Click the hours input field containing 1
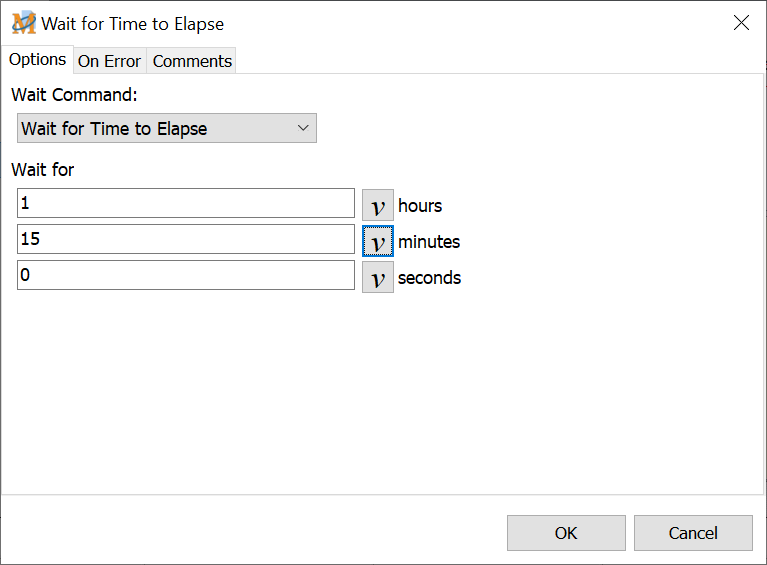This screenshot has width=767, height=565. pos(185,203)
